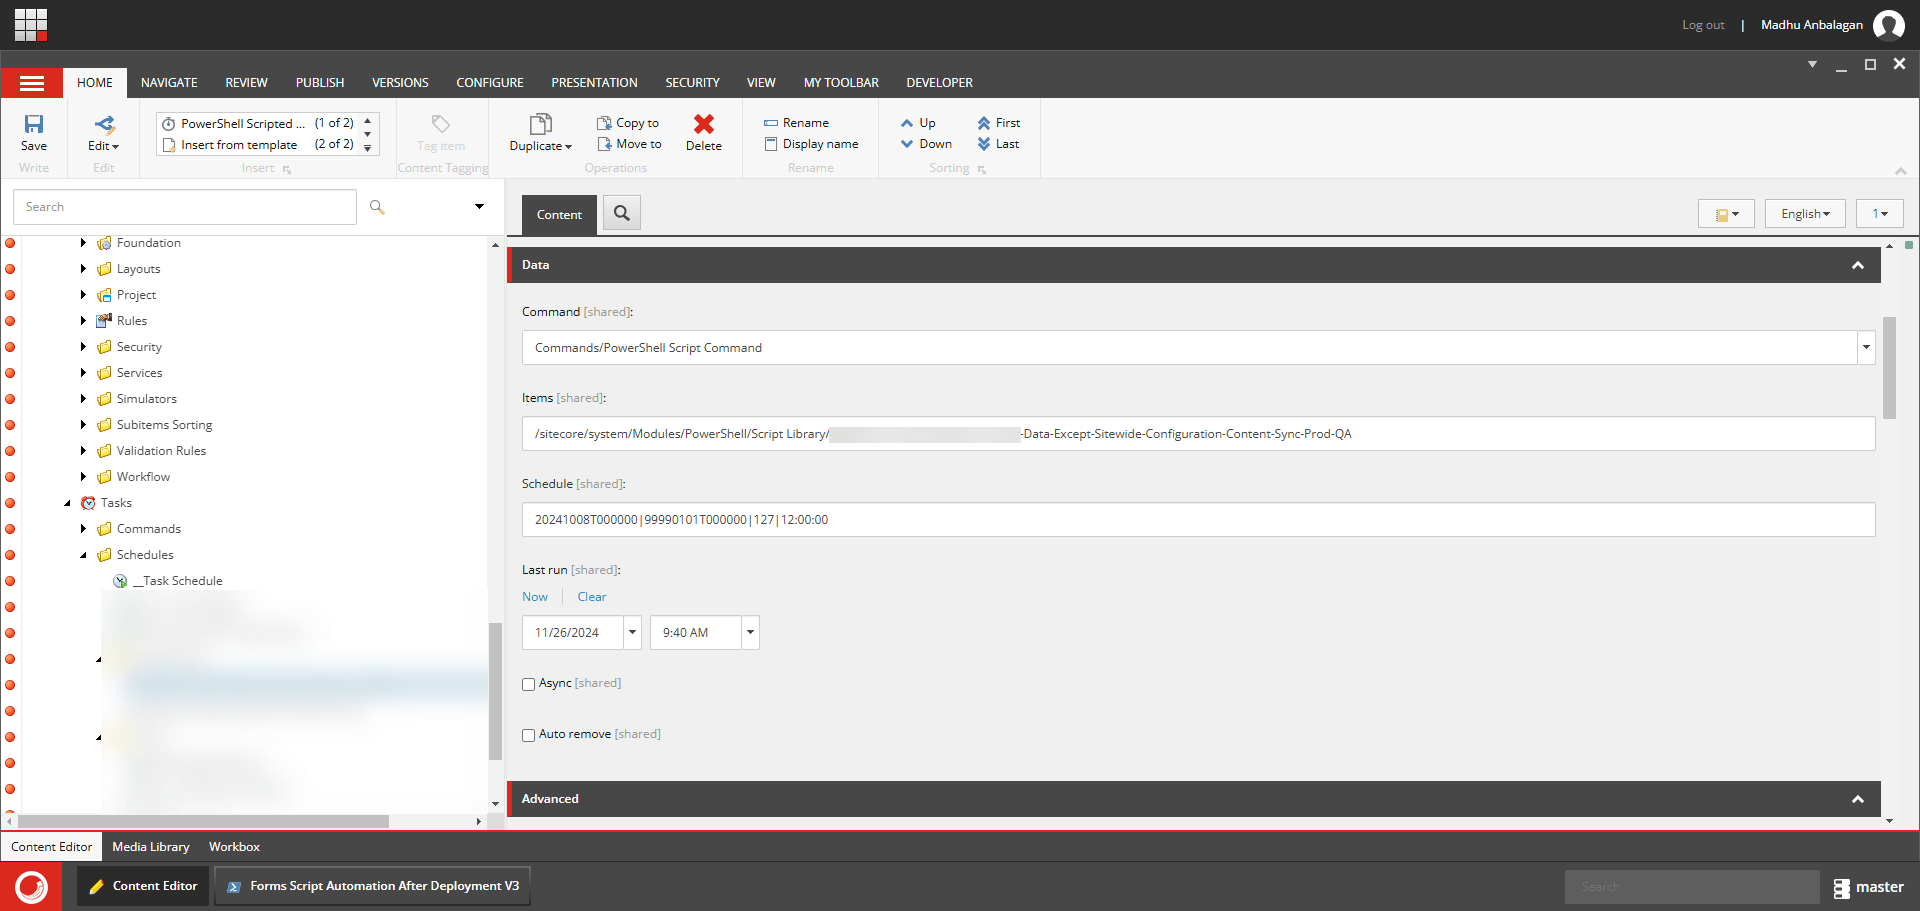
Task: Move item Up in sorting
Action: pos(918,123)
